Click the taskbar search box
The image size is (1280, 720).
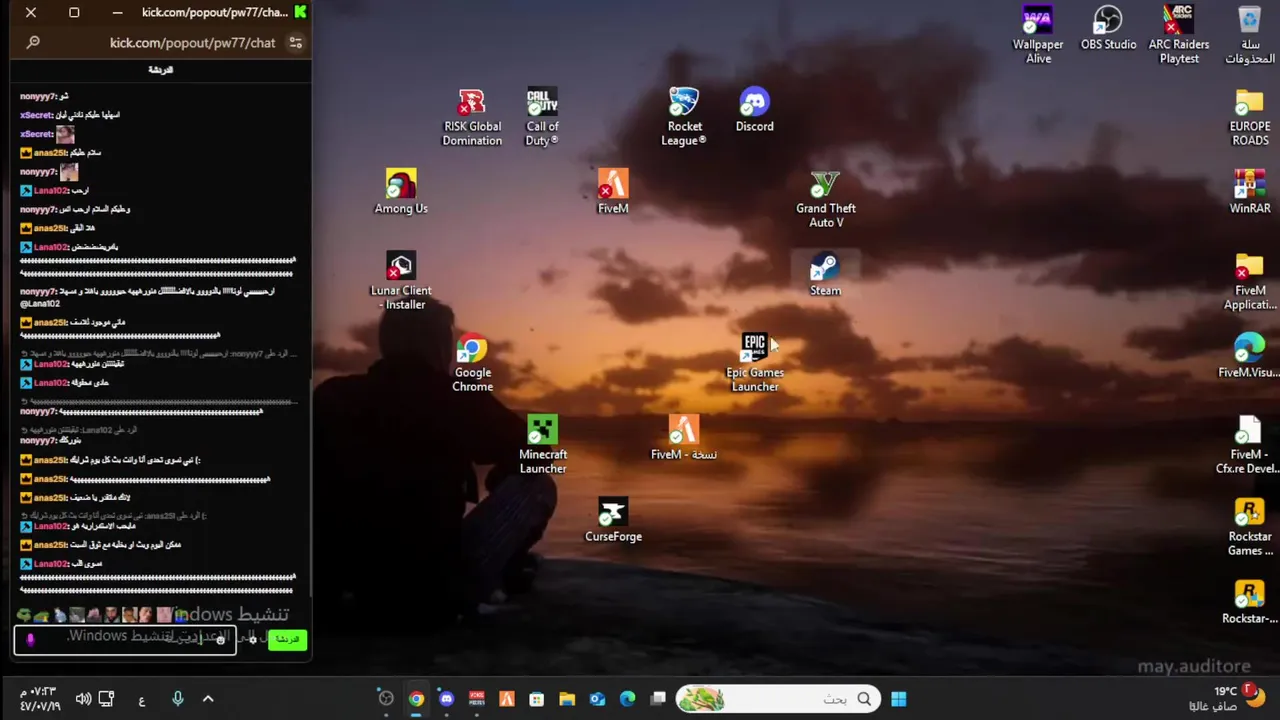point(778,699)
